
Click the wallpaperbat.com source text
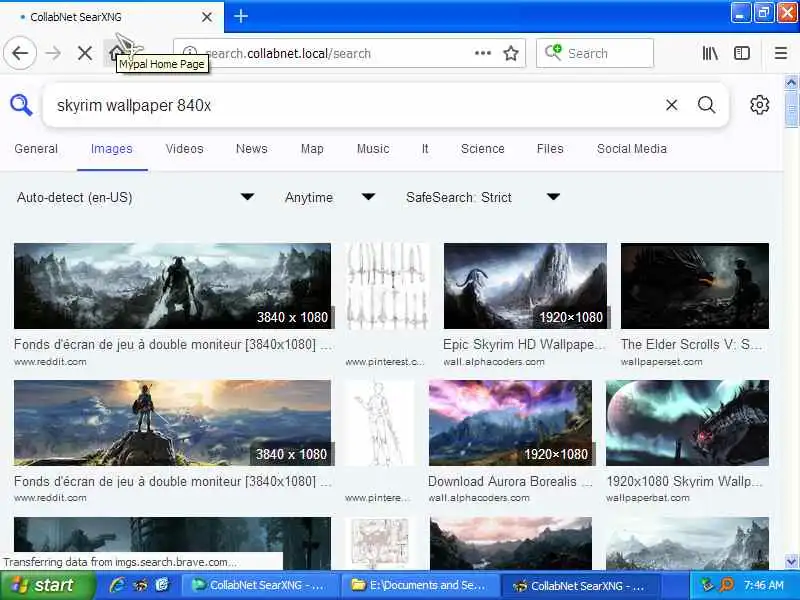647,498
